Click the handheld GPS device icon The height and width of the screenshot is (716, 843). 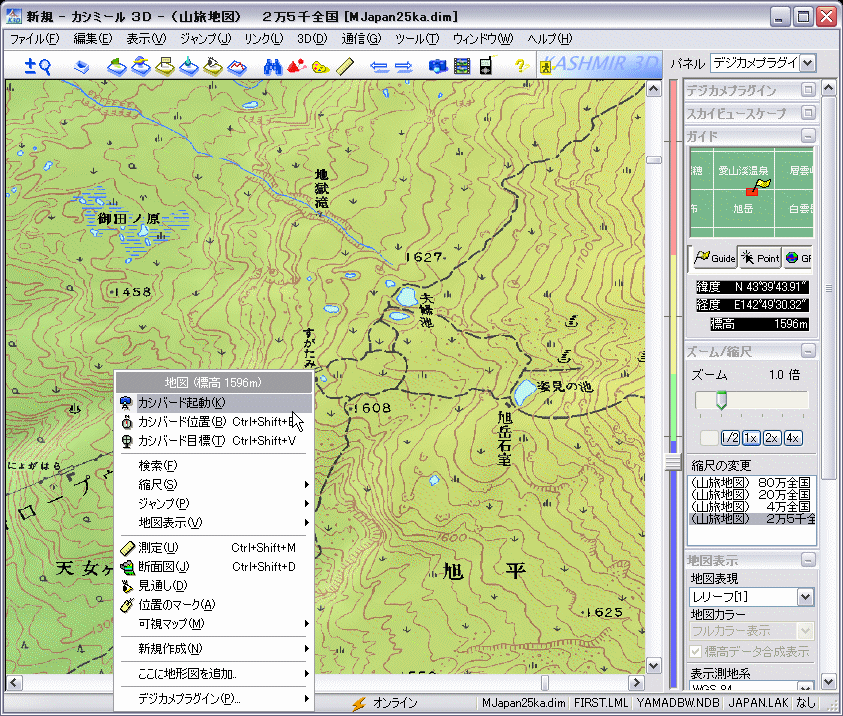tap(486, 66)
